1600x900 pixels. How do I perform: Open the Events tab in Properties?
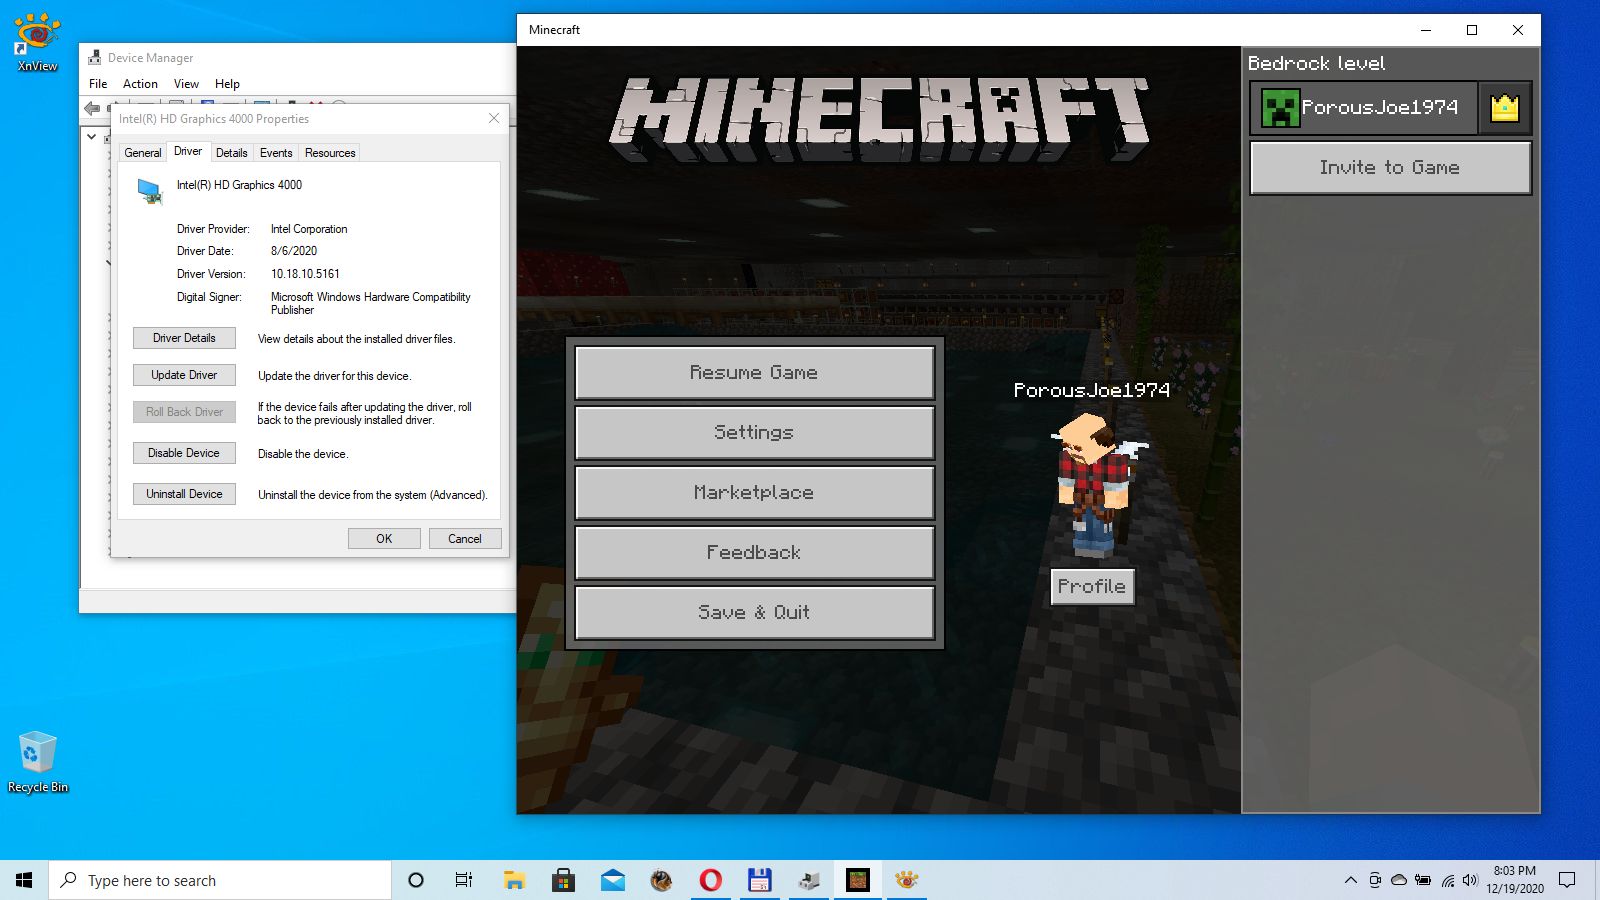pyautogui.click(x=276, y=153)
